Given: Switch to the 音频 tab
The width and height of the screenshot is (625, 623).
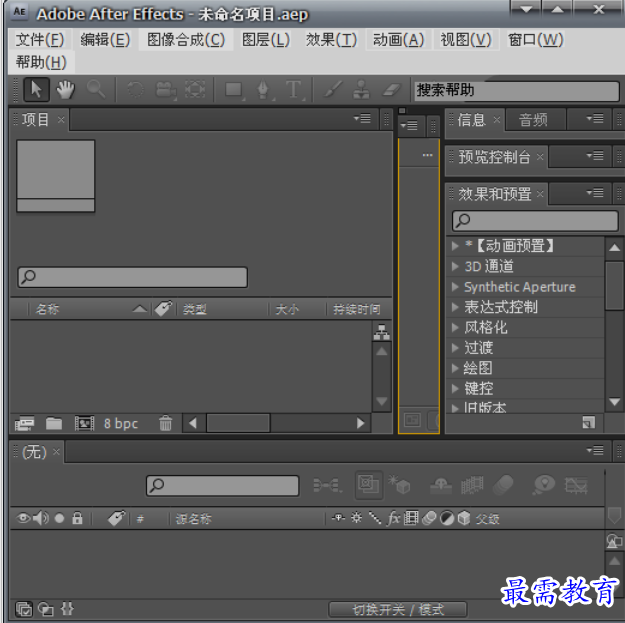Looking at the screenshot, I should coord(533,120).
